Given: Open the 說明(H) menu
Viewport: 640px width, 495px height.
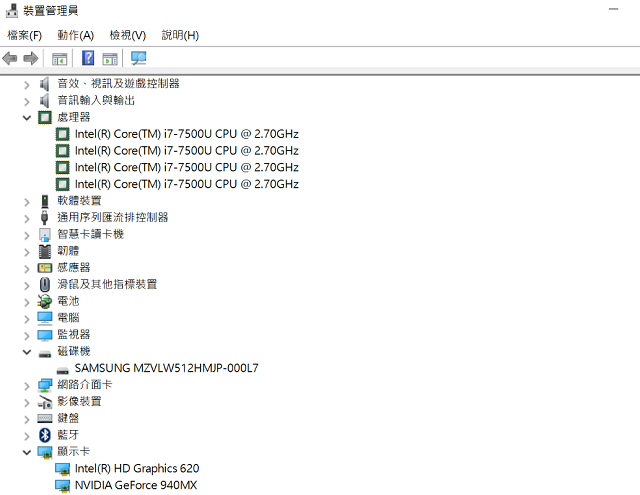Looking at the screenshot, I should (x=180, y=36).
